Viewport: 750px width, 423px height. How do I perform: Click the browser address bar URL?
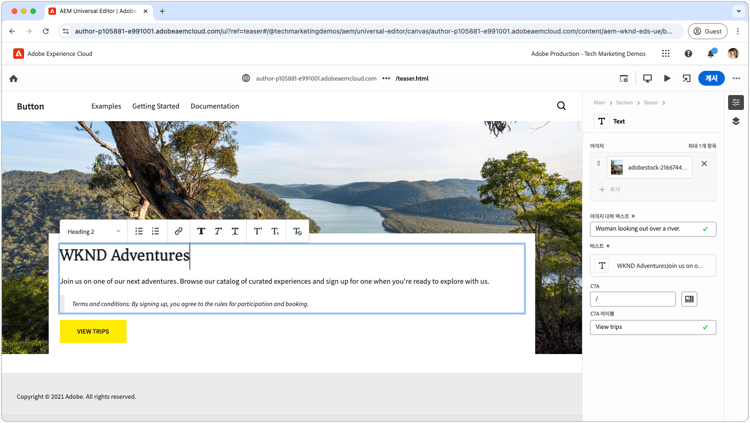[373, 31]
